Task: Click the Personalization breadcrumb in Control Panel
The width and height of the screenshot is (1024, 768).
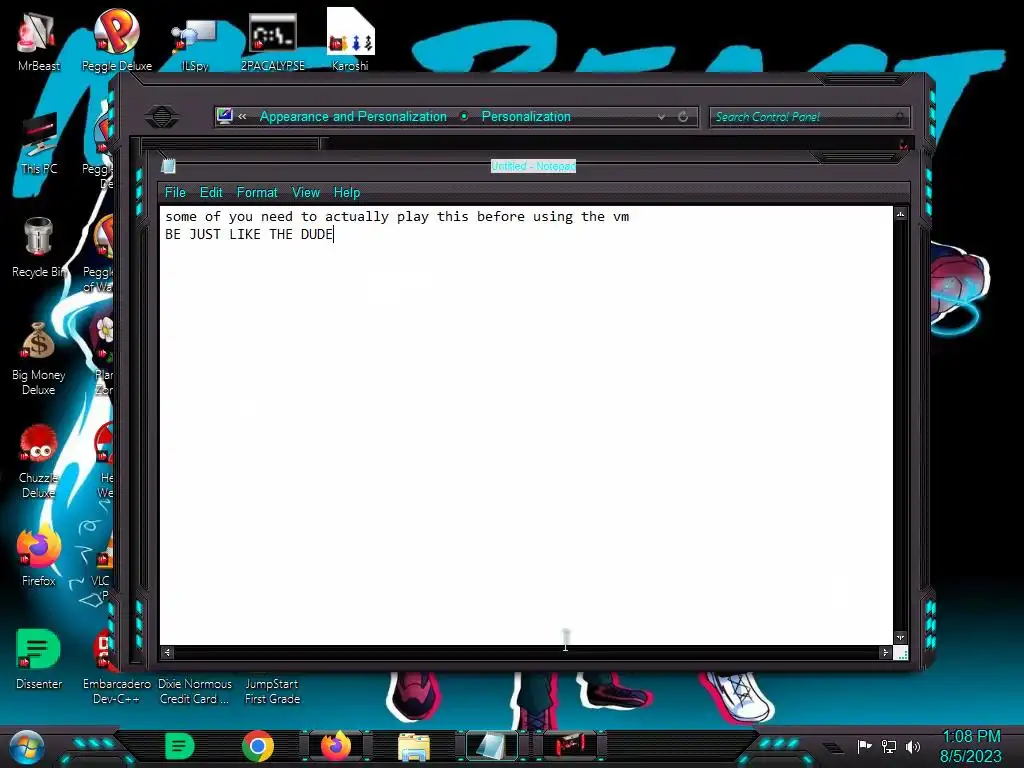Action: [x=526, y=117]
